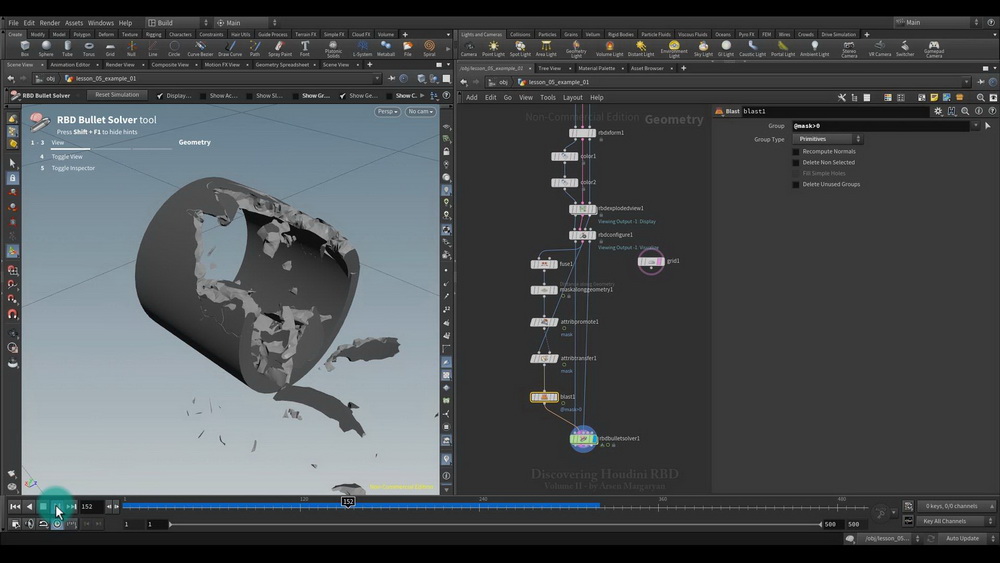Select the Spray Paint tool

pos(279,48)
